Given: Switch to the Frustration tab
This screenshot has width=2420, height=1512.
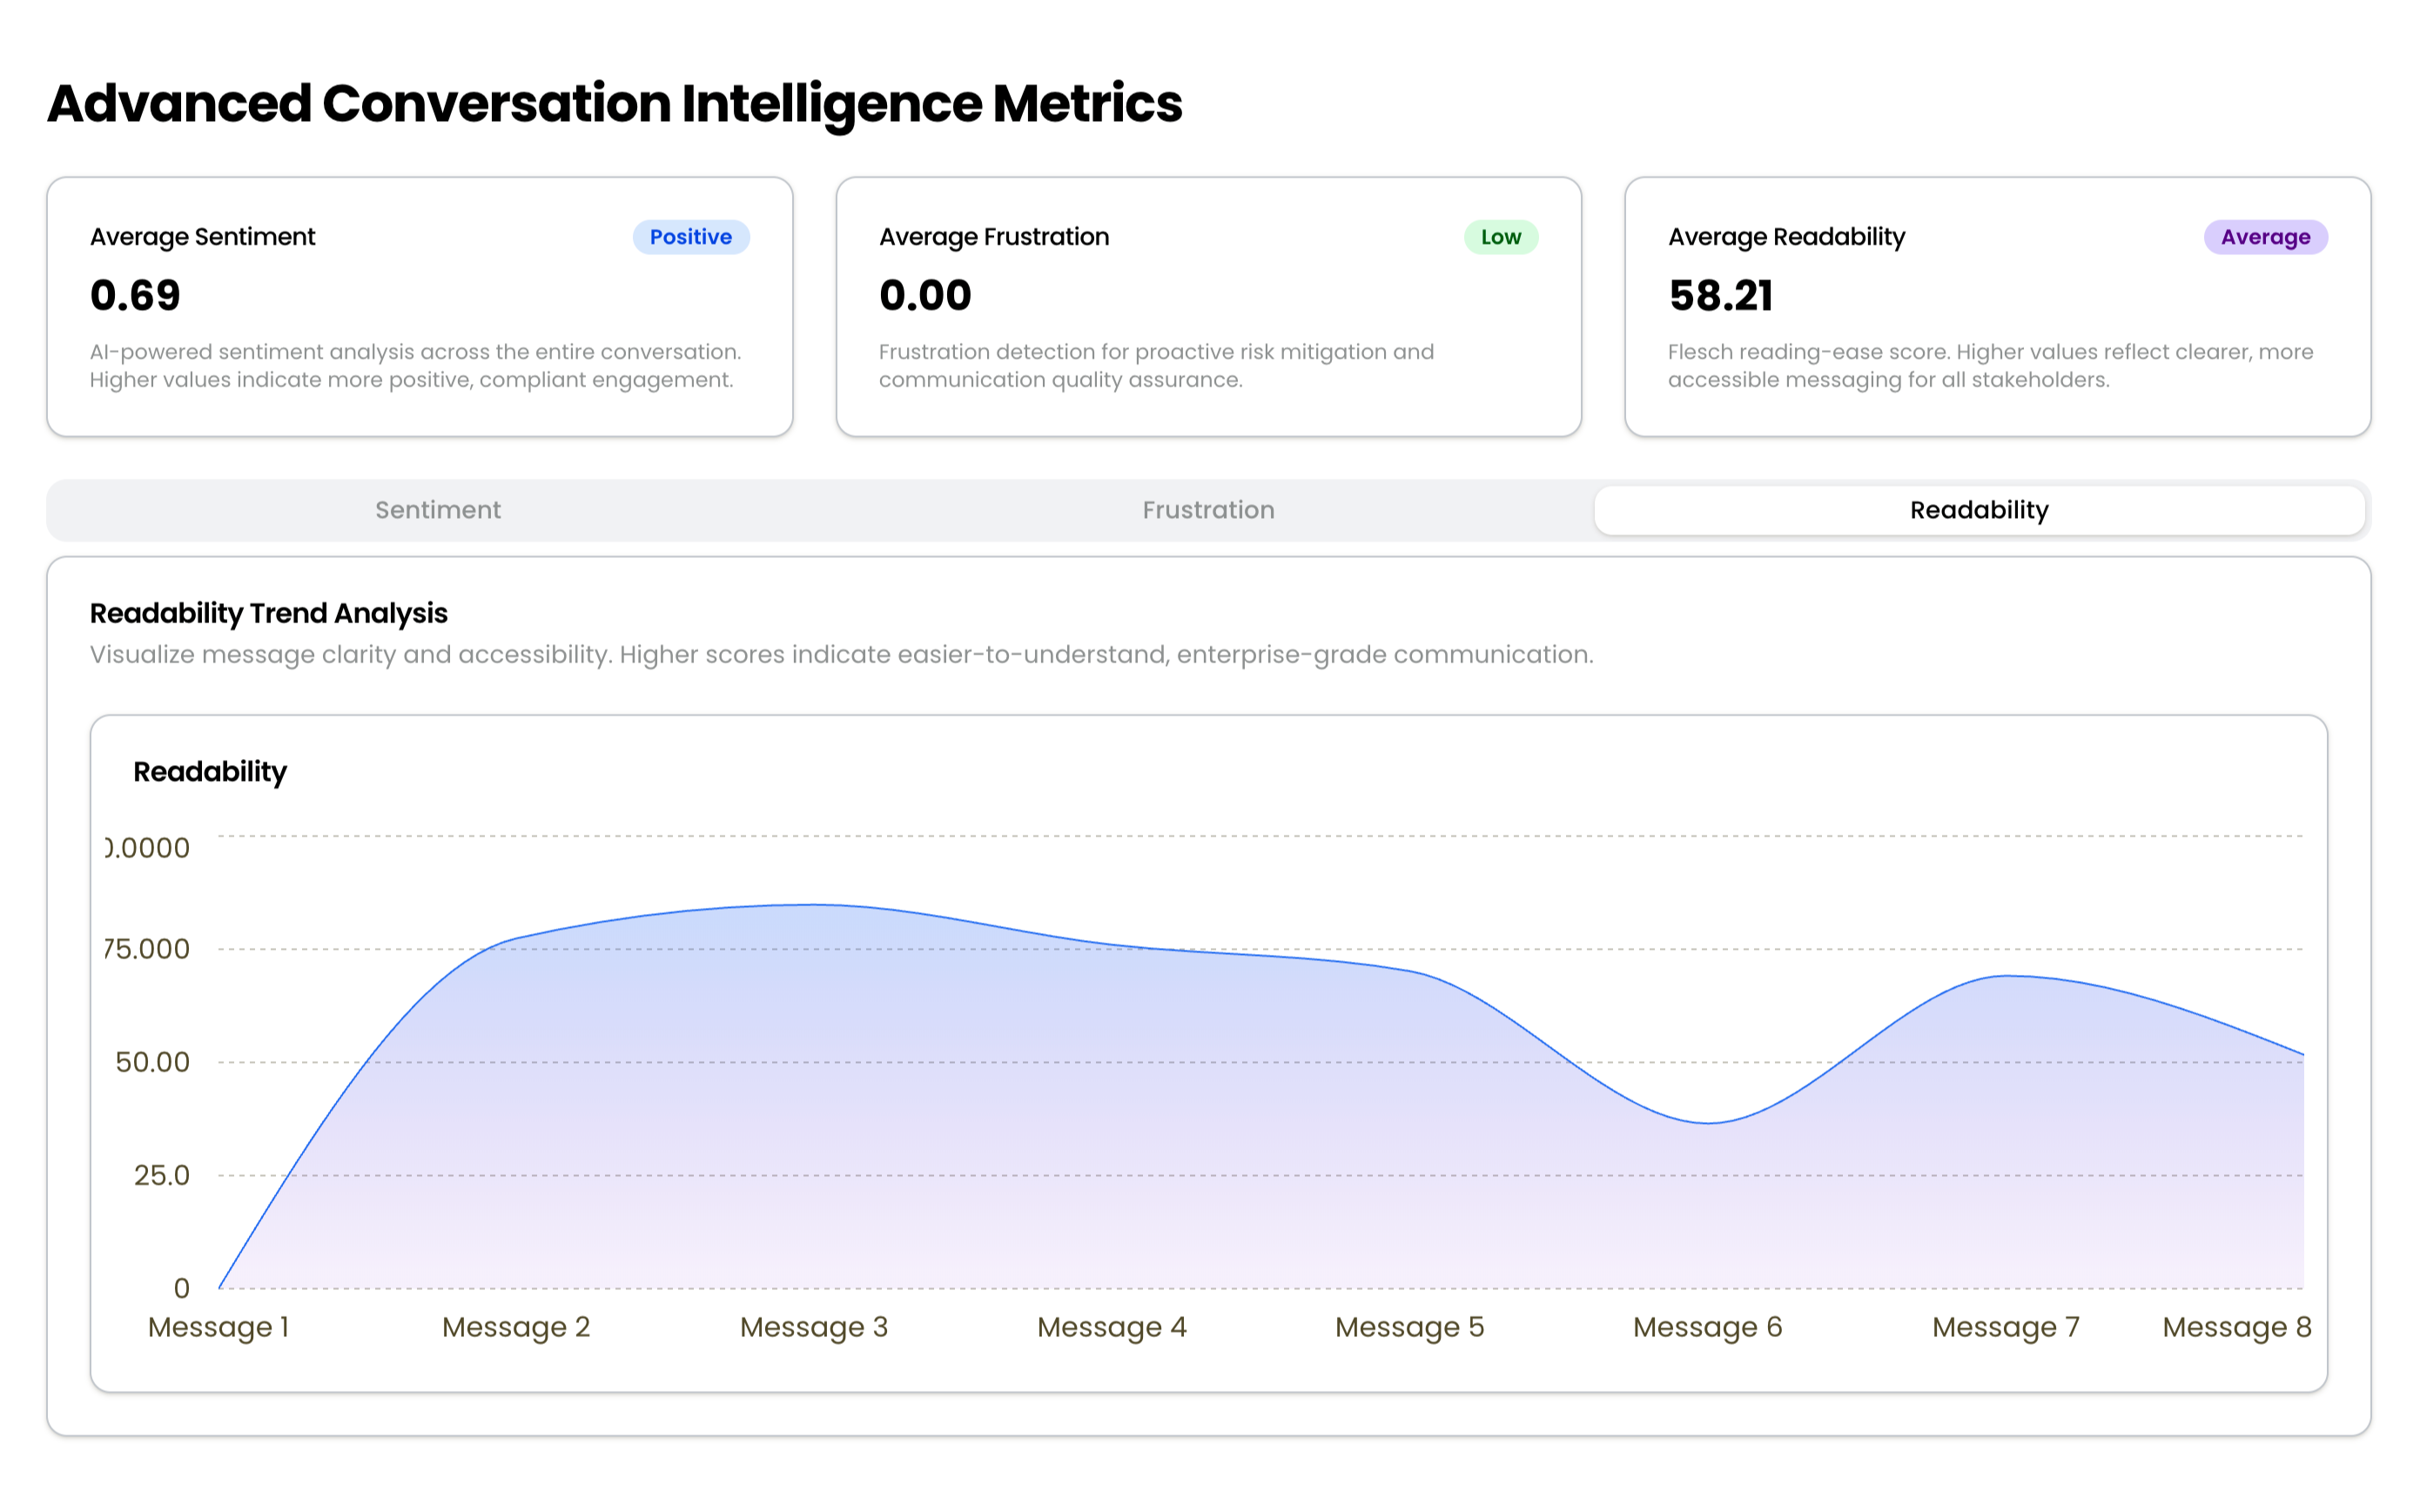Looking at the screenshot, I should tap(1208, 510).
